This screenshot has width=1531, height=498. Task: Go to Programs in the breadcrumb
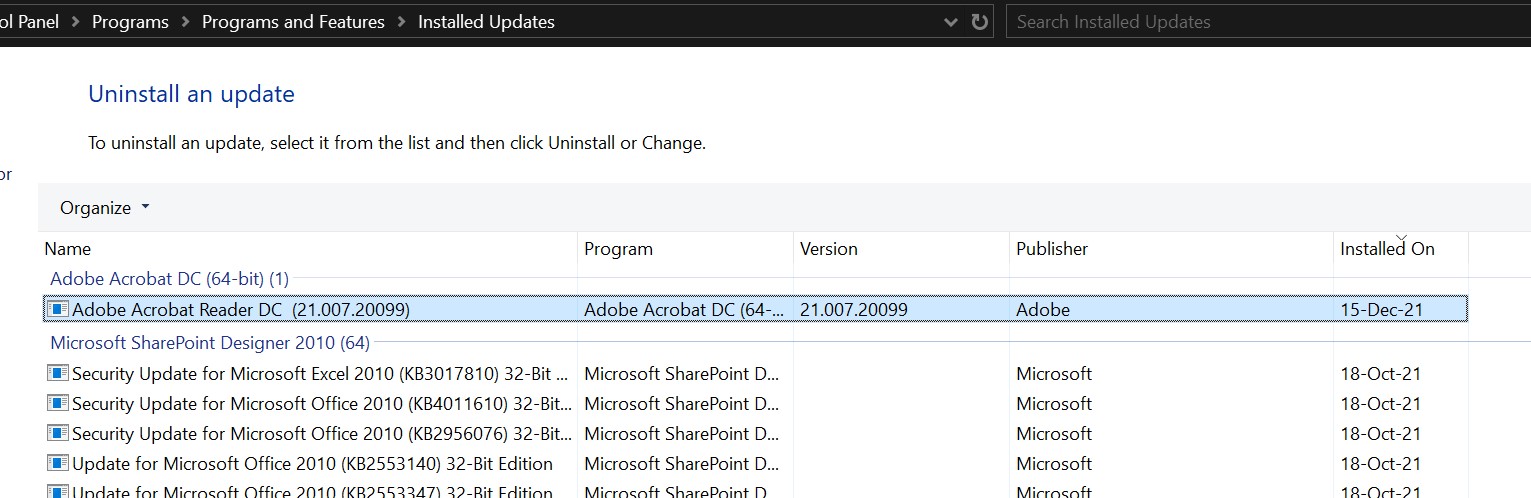[130, 22]
